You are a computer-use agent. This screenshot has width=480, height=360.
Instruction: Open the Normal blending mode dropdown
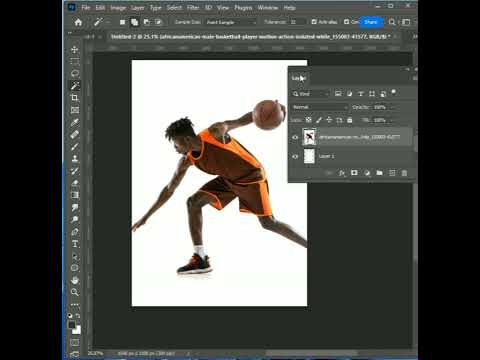pos(320,107)
